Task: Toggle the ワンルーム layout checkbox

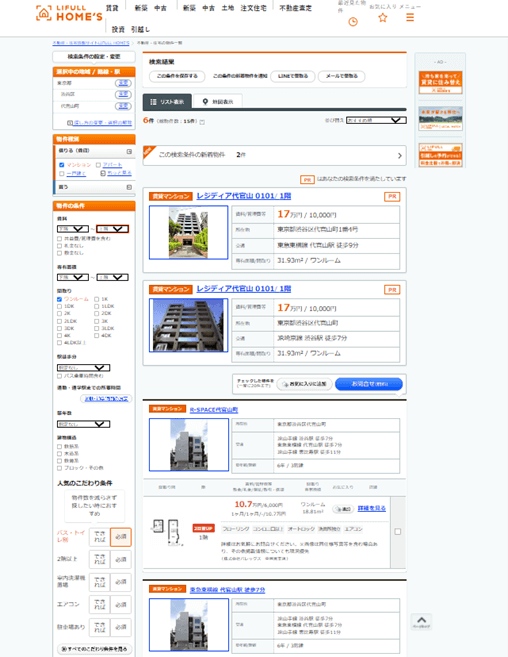Action: pyautogui.click(x=59, y=299)
